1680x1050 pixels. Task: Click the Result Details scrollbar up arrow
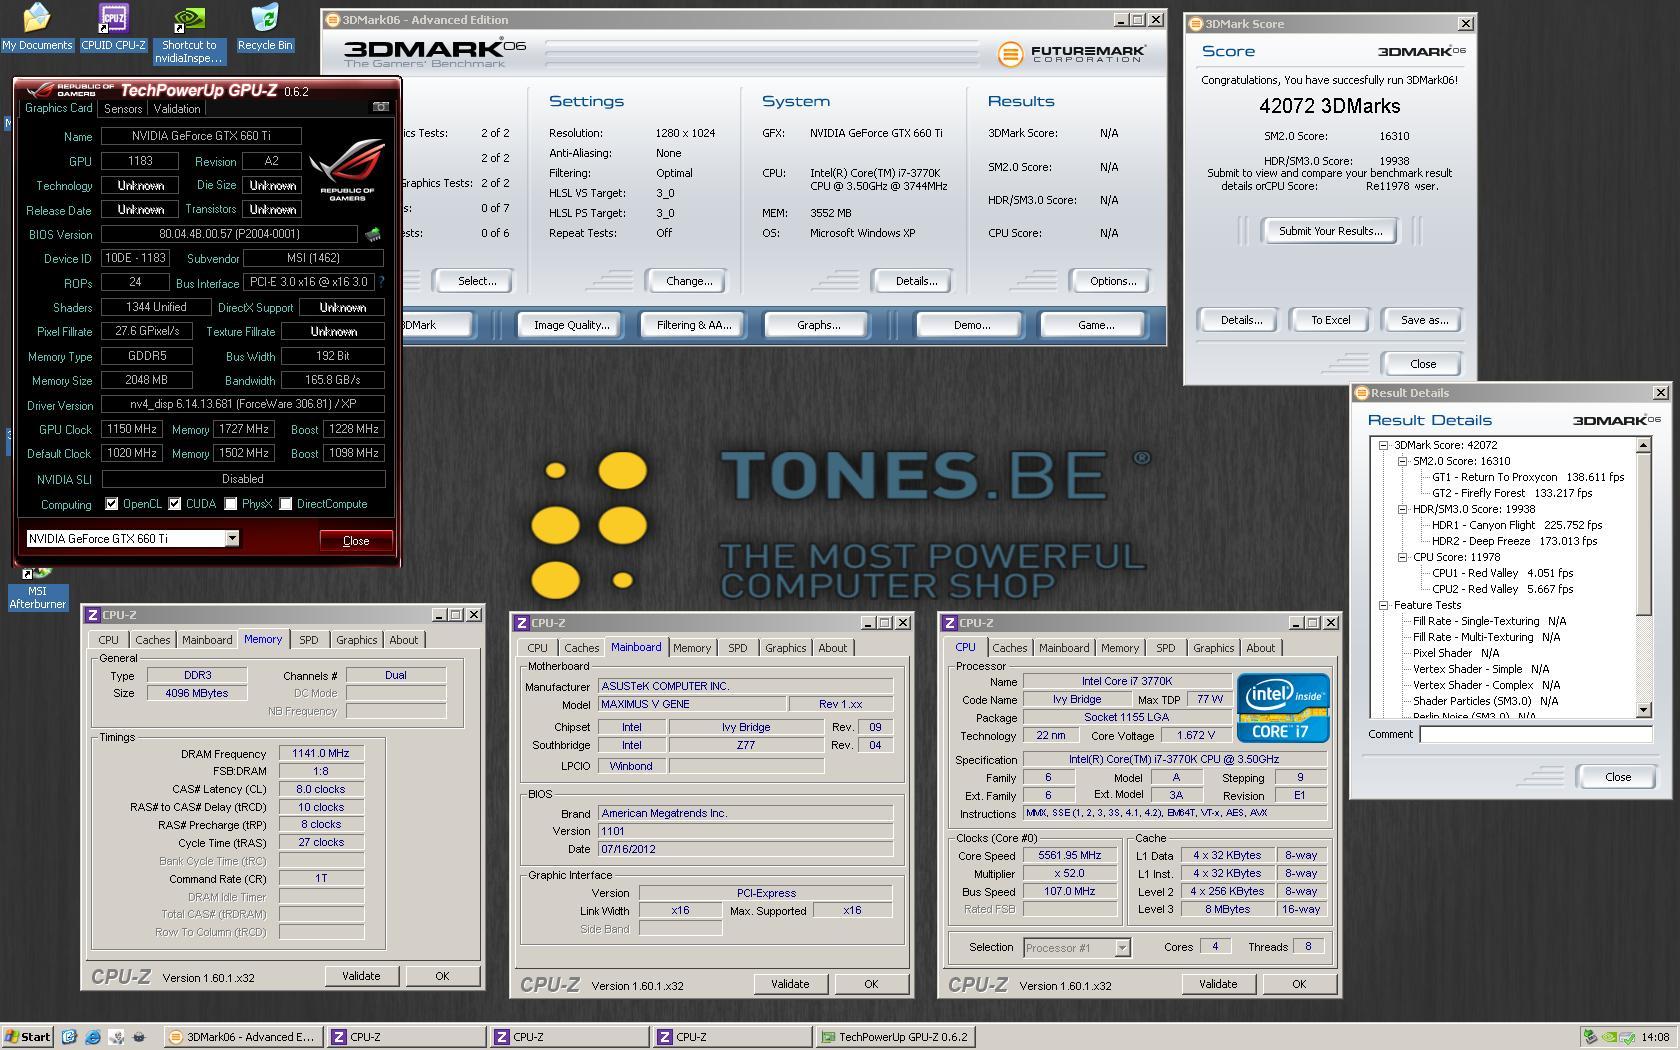[1643, 445]
